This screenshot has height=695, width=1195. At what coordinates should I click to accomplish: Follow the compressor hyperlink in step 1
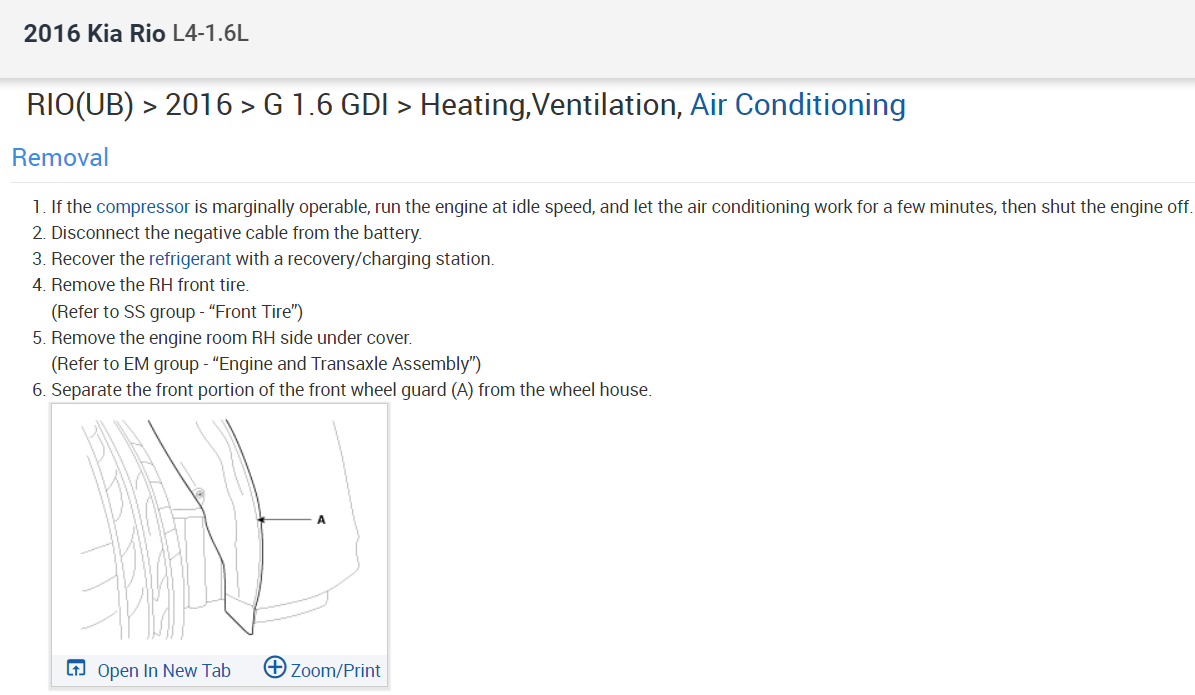click(143, 207)
